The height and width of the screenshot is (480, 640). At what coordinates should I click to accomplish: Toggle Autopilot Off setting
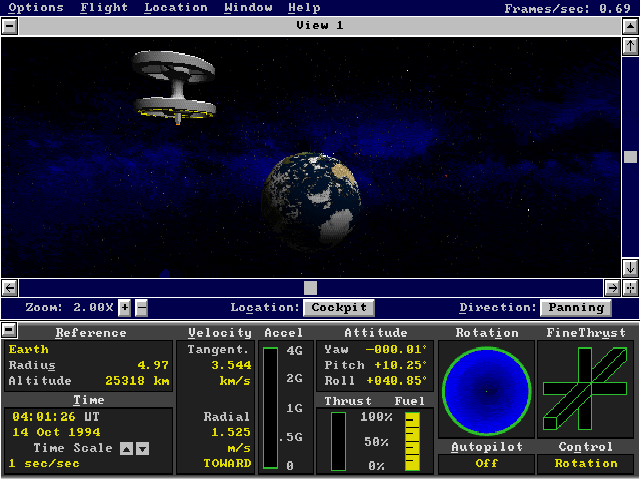click(x=486, y=463)
